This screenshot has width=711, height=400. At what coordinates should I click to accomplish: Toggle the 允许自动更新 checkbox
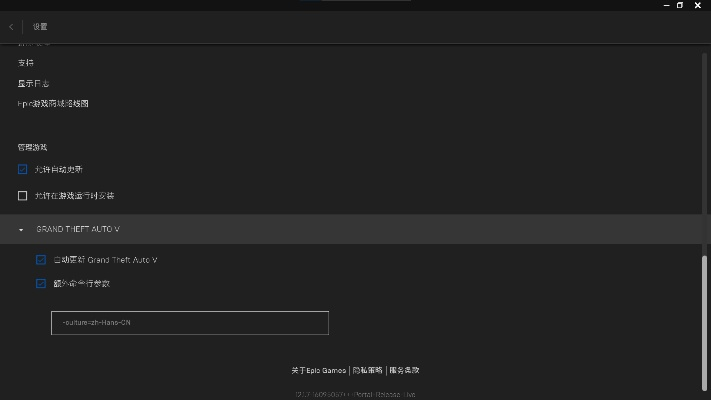(x=23, y=170)
